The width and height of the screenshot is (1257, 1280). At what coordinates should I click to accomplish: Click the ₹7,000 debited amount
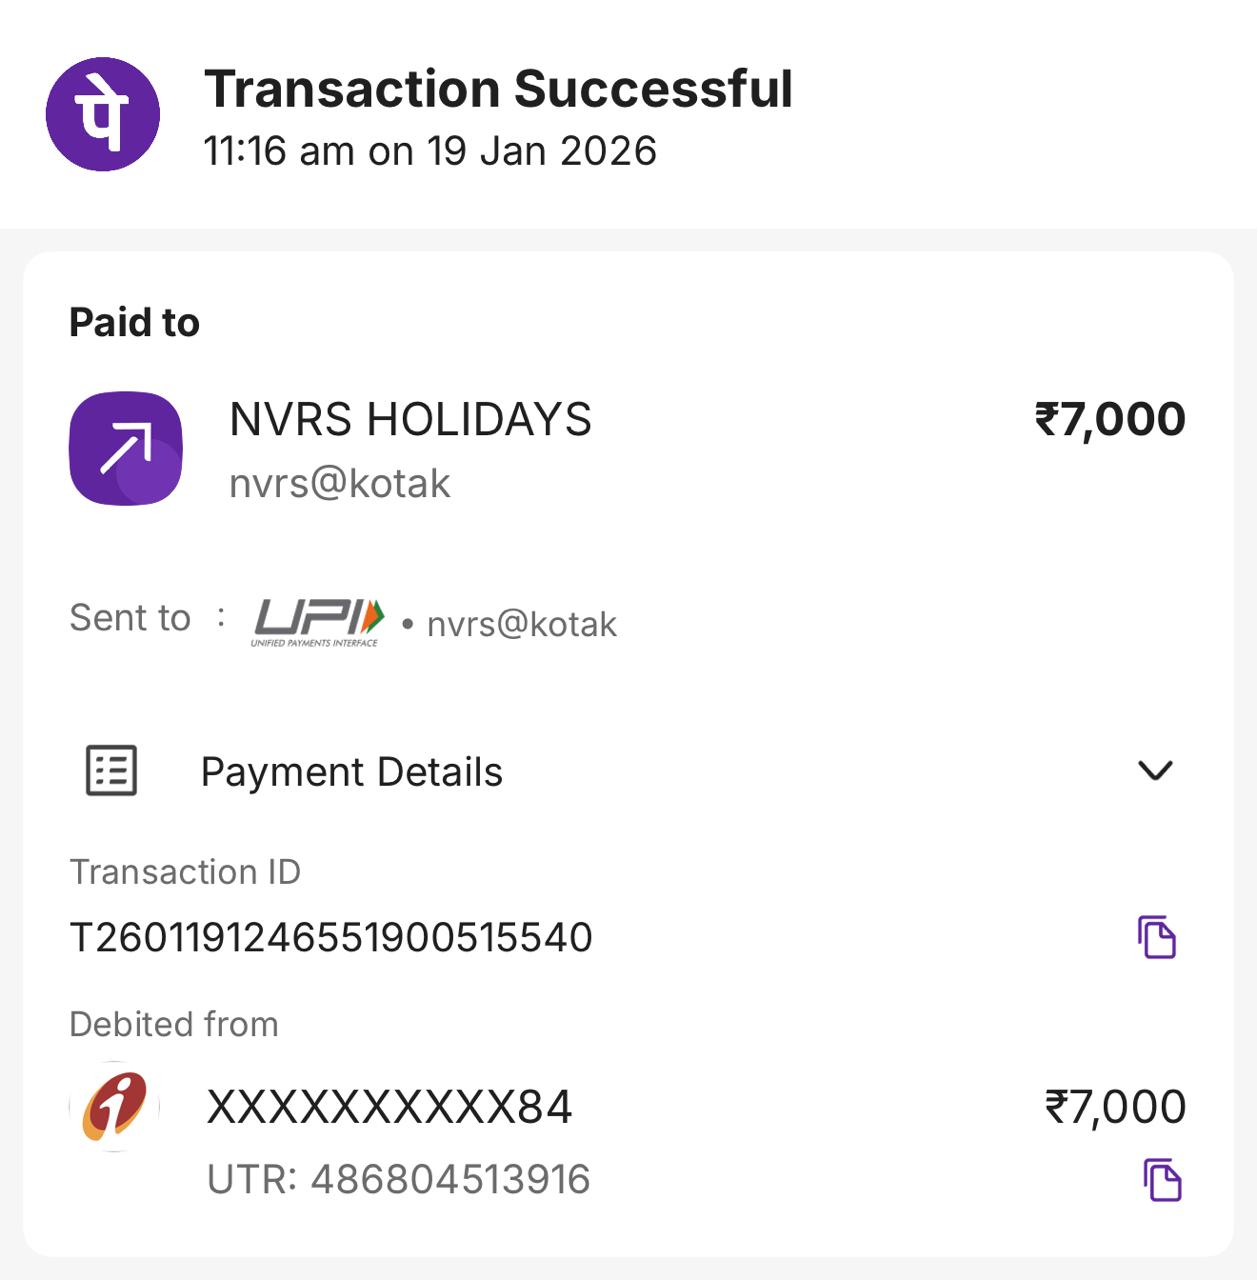[x=1115, y=1107]
